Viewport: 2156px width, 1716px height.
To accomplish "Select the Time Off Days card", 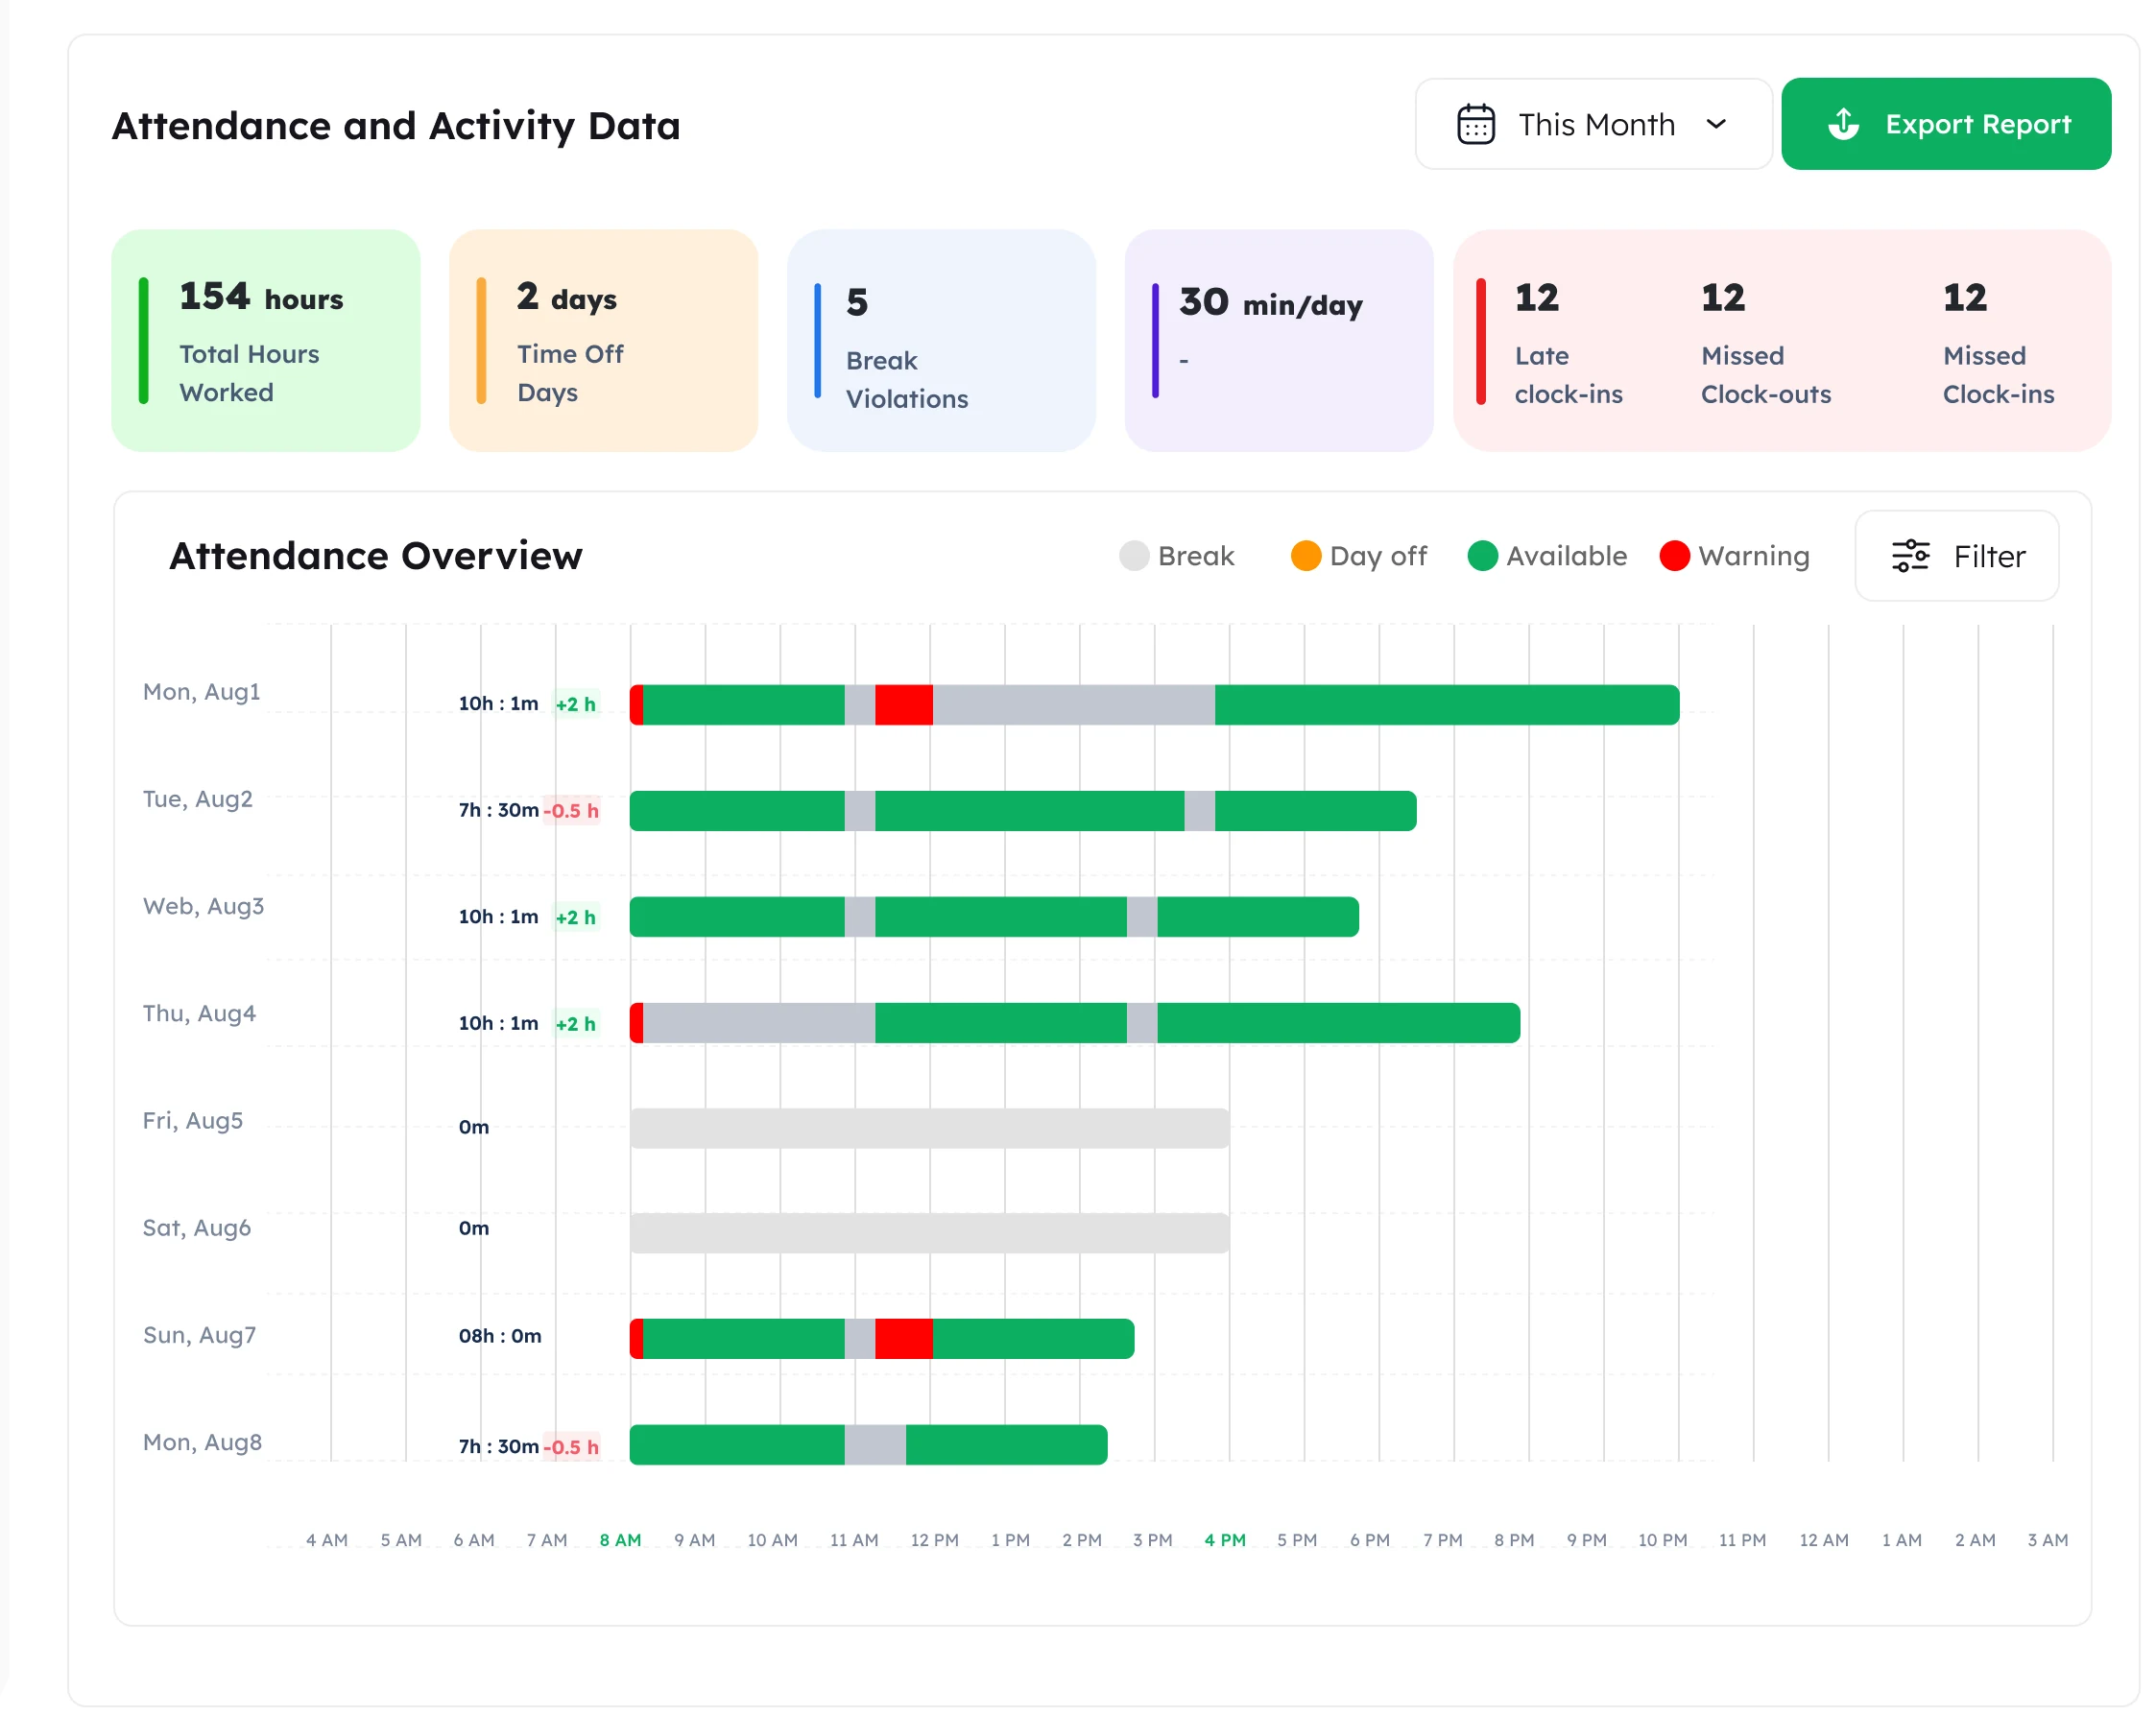I will 603,341.
